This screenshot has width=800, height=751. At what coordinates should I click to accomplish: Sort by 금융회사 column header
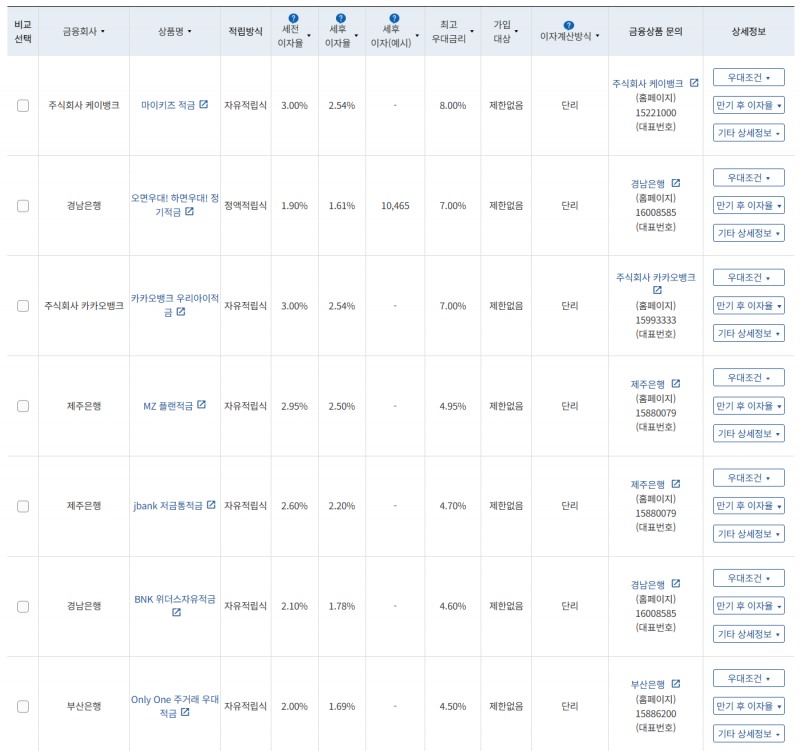84,32
